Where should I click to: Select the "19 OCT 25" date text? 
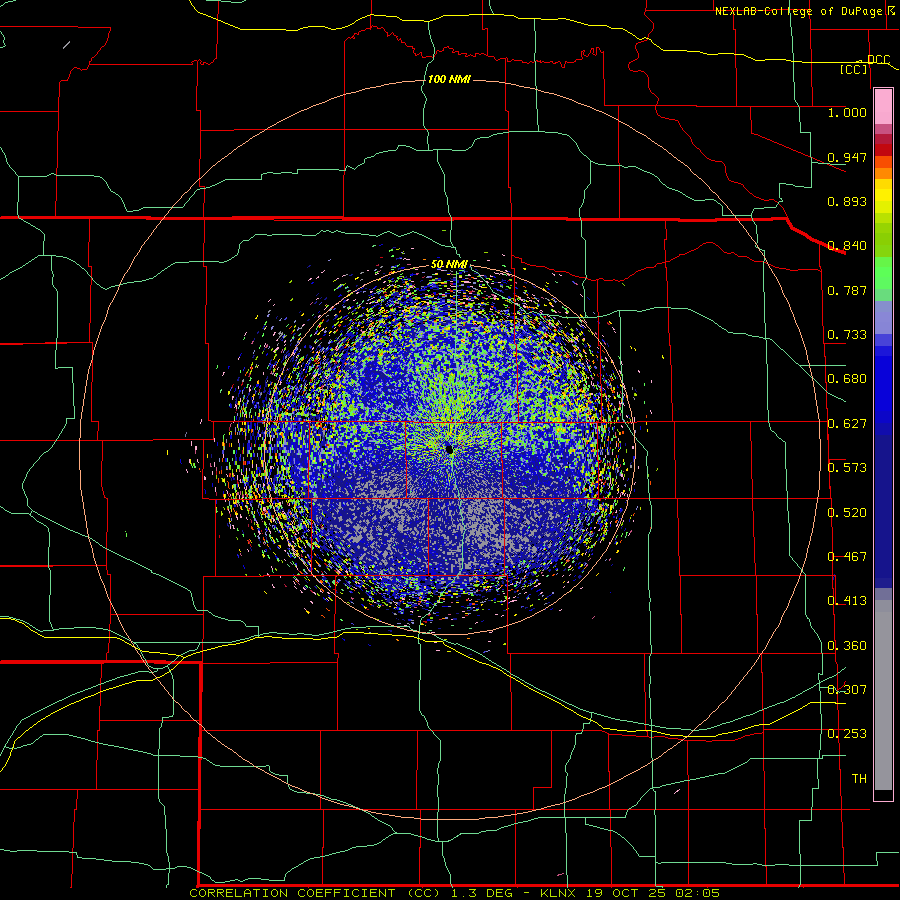pos(625,893)
